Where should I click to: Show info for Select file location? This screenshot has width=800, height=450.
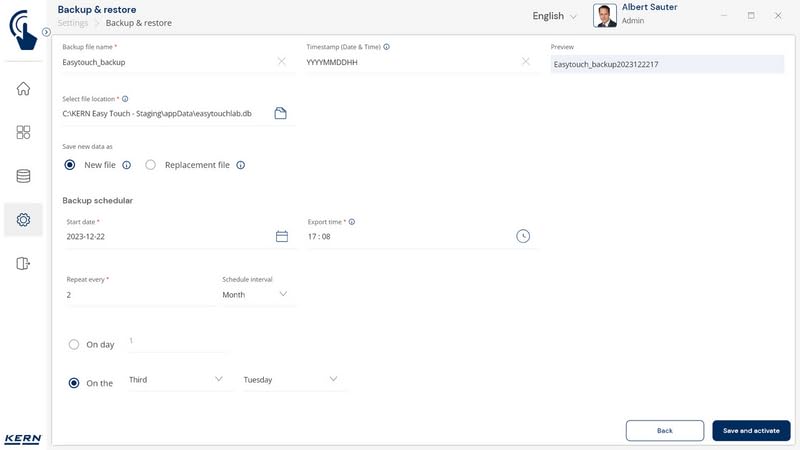click(125, 99)
